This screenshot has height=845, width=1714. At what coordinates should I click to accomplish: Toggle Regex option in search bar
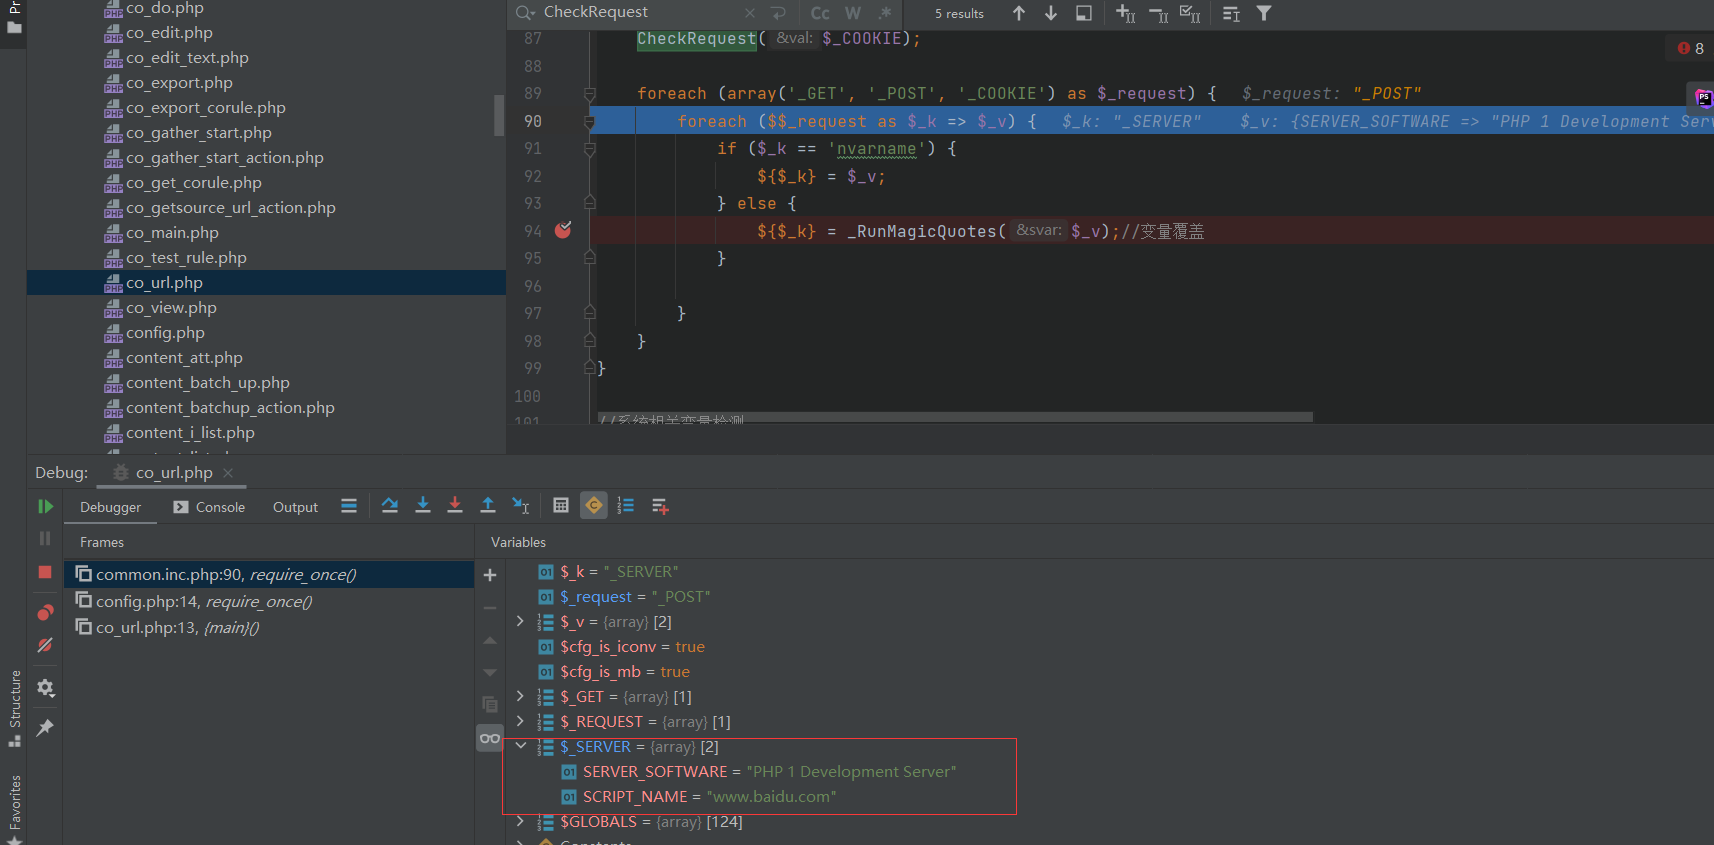885,13
